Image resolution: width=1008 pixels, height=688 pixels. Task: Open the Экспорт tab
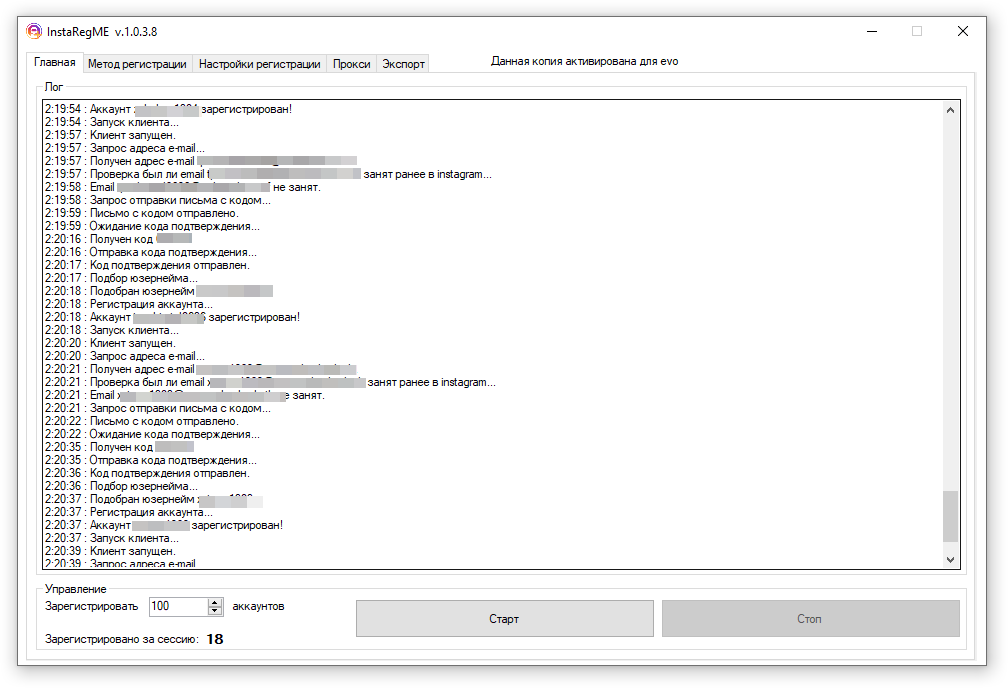tap(403, 64)
